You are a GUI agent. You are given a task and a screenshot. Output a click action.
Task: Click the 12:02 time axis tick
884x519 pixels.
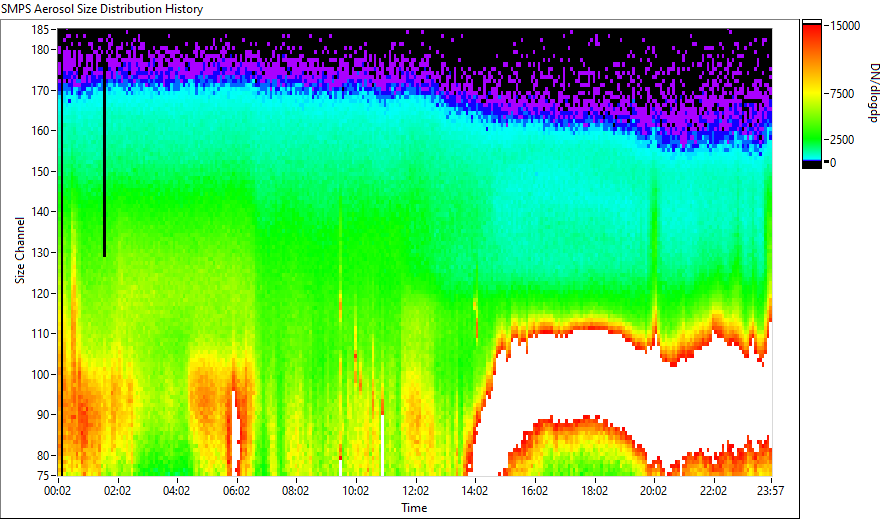(416, 491)
